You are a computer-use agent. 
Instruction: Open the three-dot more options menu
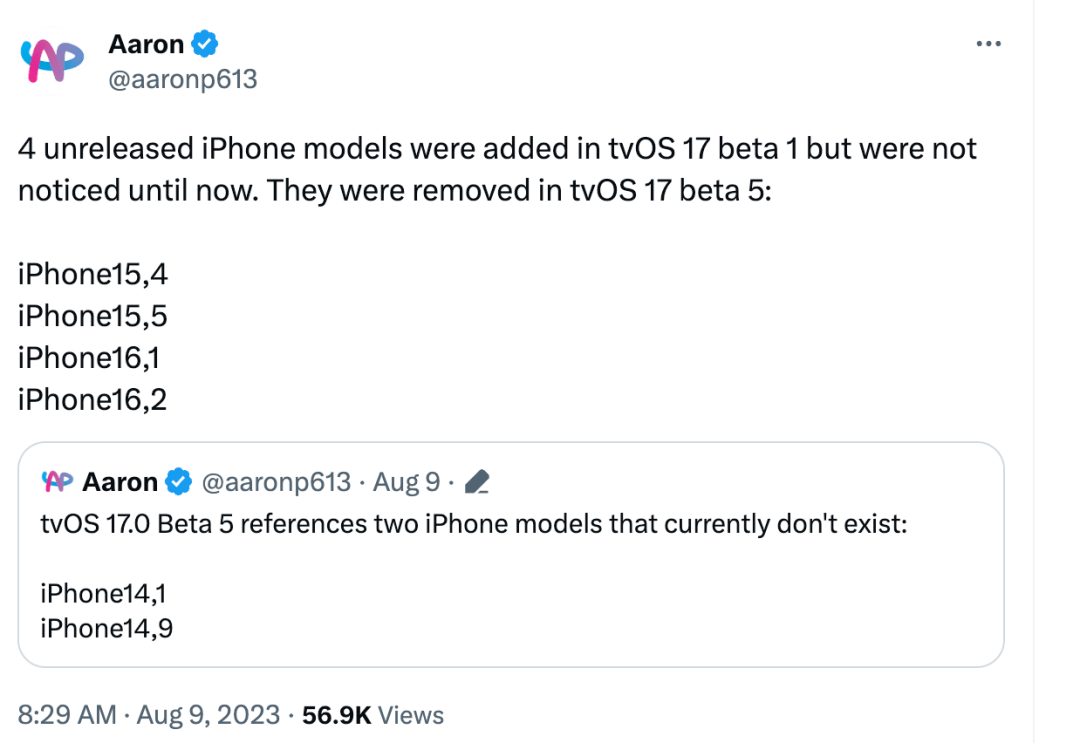pyautogui.click(x=988, y=44)
